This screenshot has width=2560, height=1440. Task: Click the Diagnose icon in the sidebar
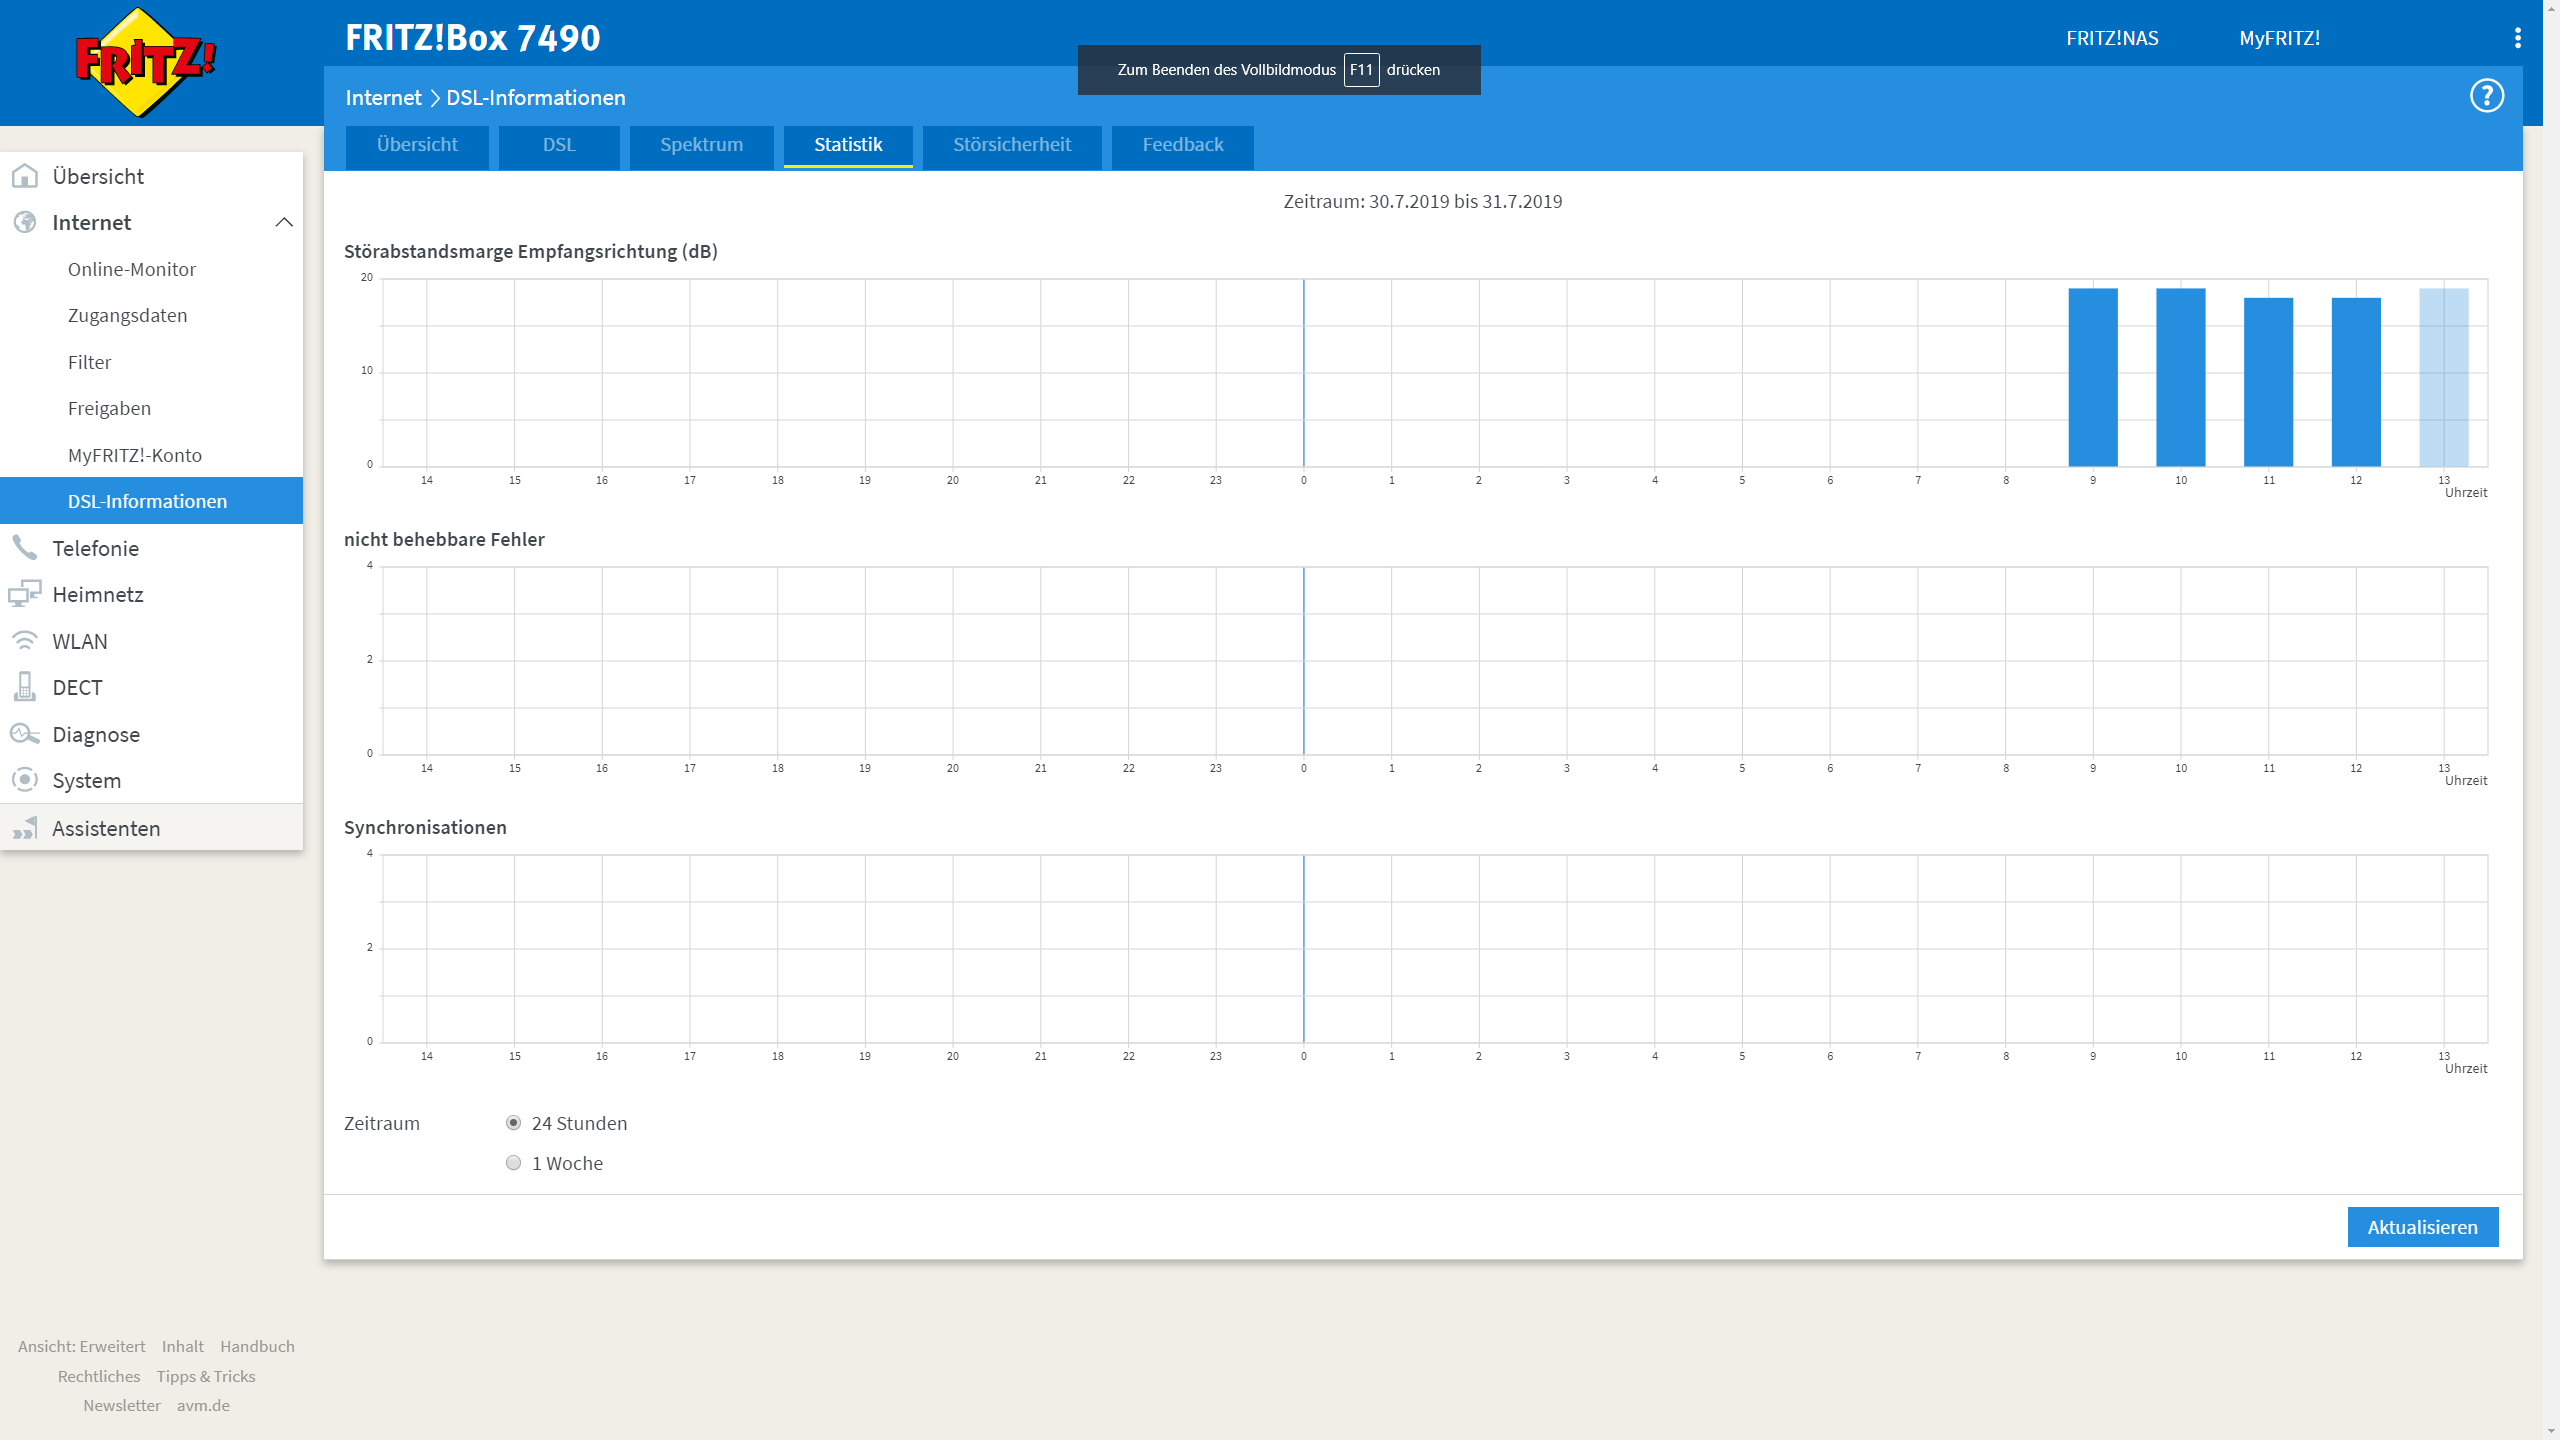pyautogui.click(x=25, y=734)
